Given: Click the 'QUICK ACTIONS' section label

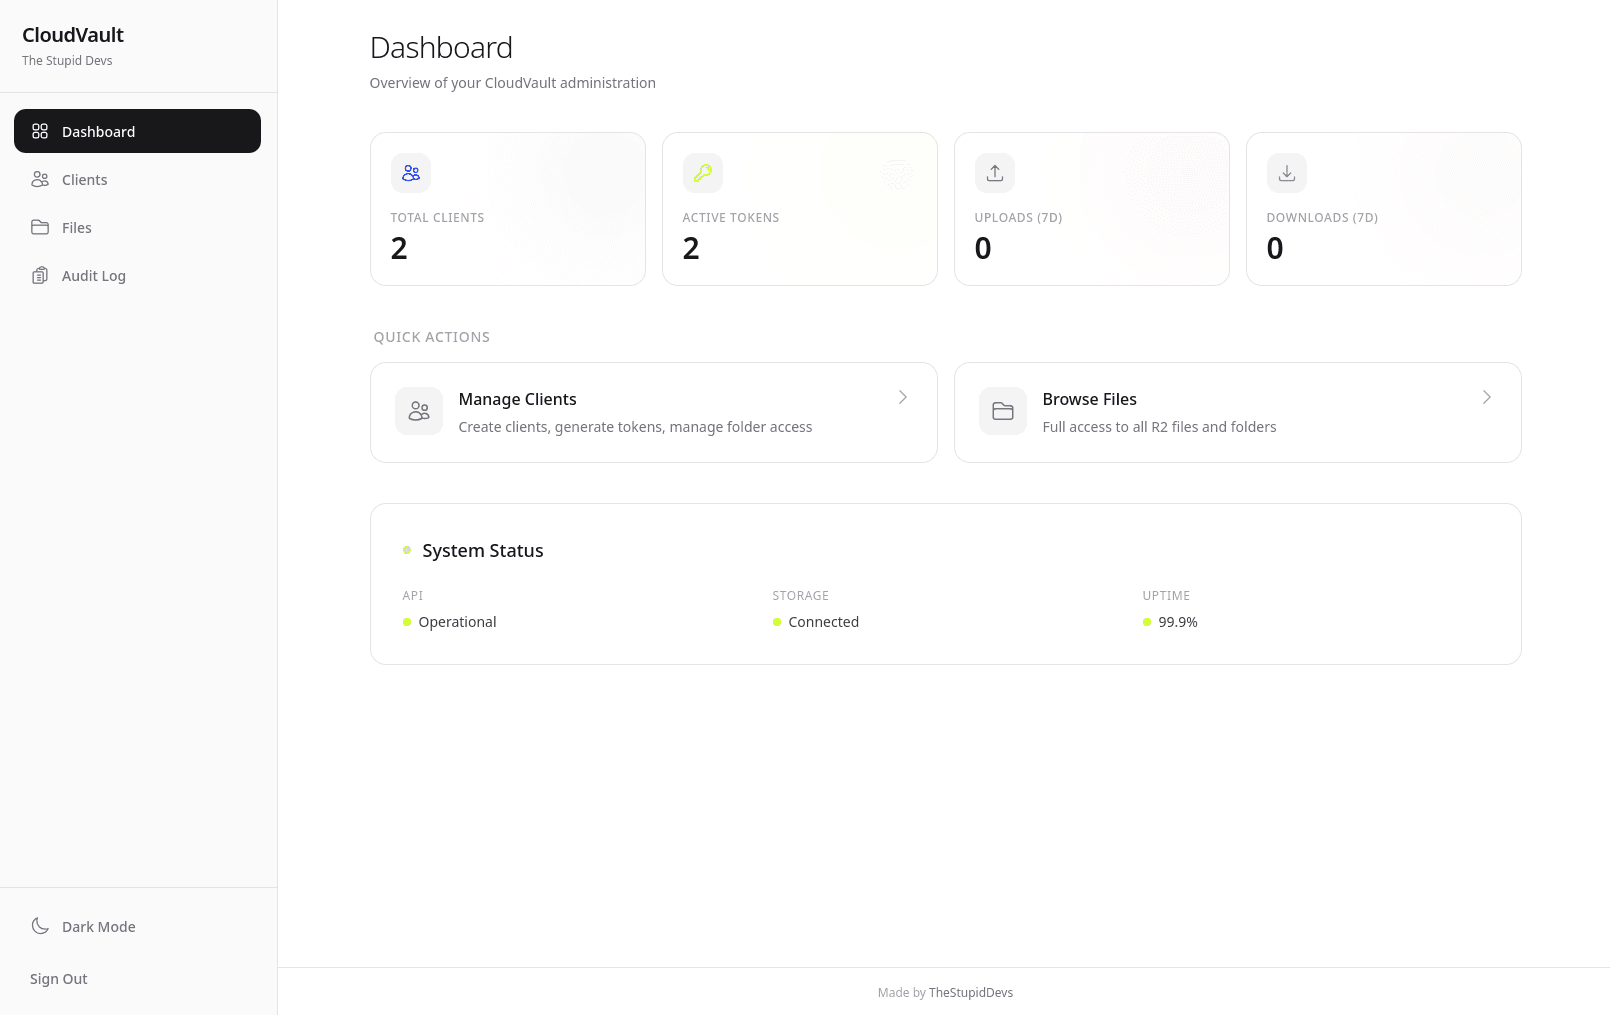Looking at the screenshot, I should (432, 337).
